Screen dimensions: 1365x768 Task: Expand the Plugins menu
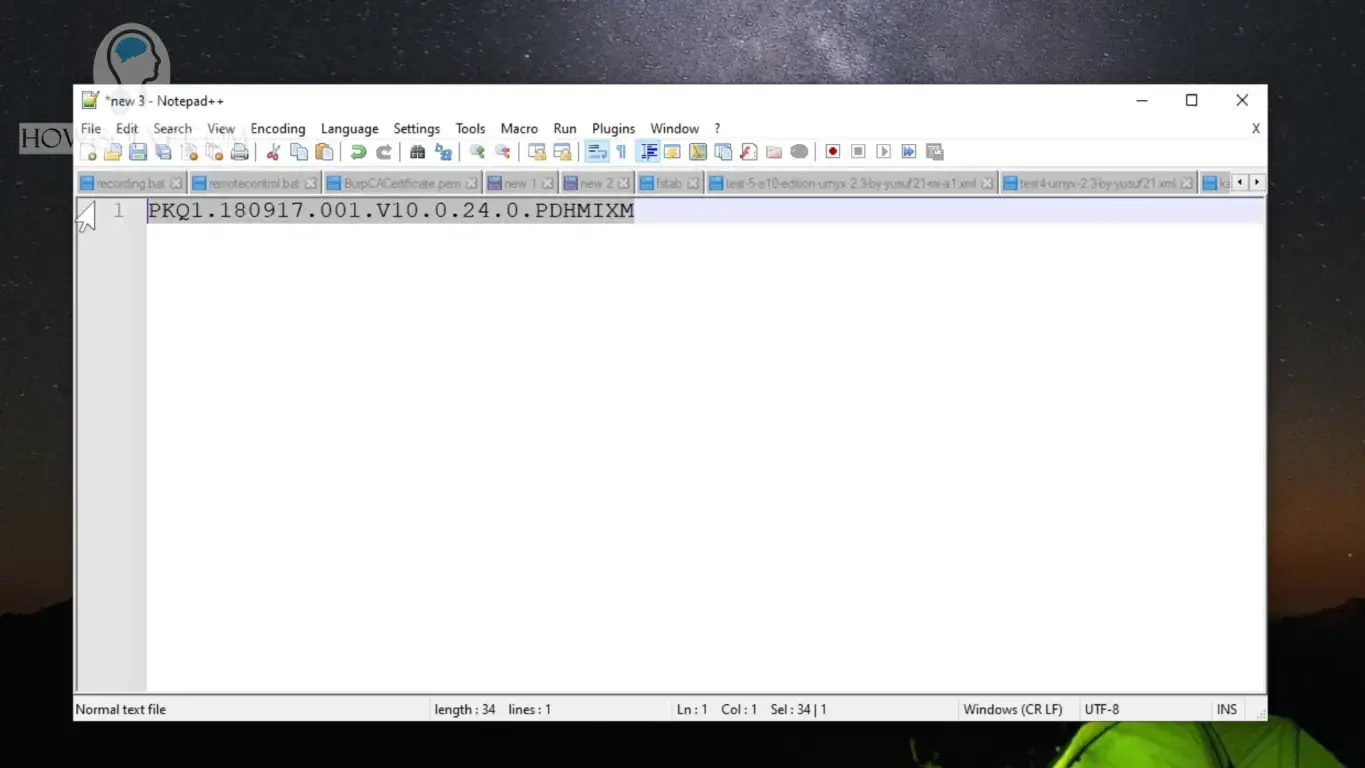click(613, 129)
